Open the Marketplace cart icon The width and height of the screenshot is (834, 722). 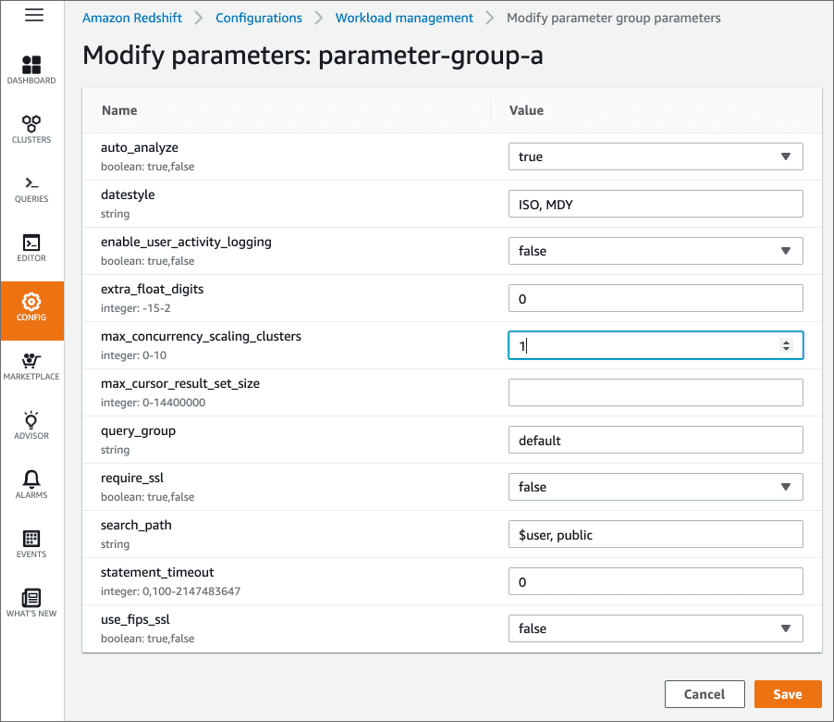point(32,361)
